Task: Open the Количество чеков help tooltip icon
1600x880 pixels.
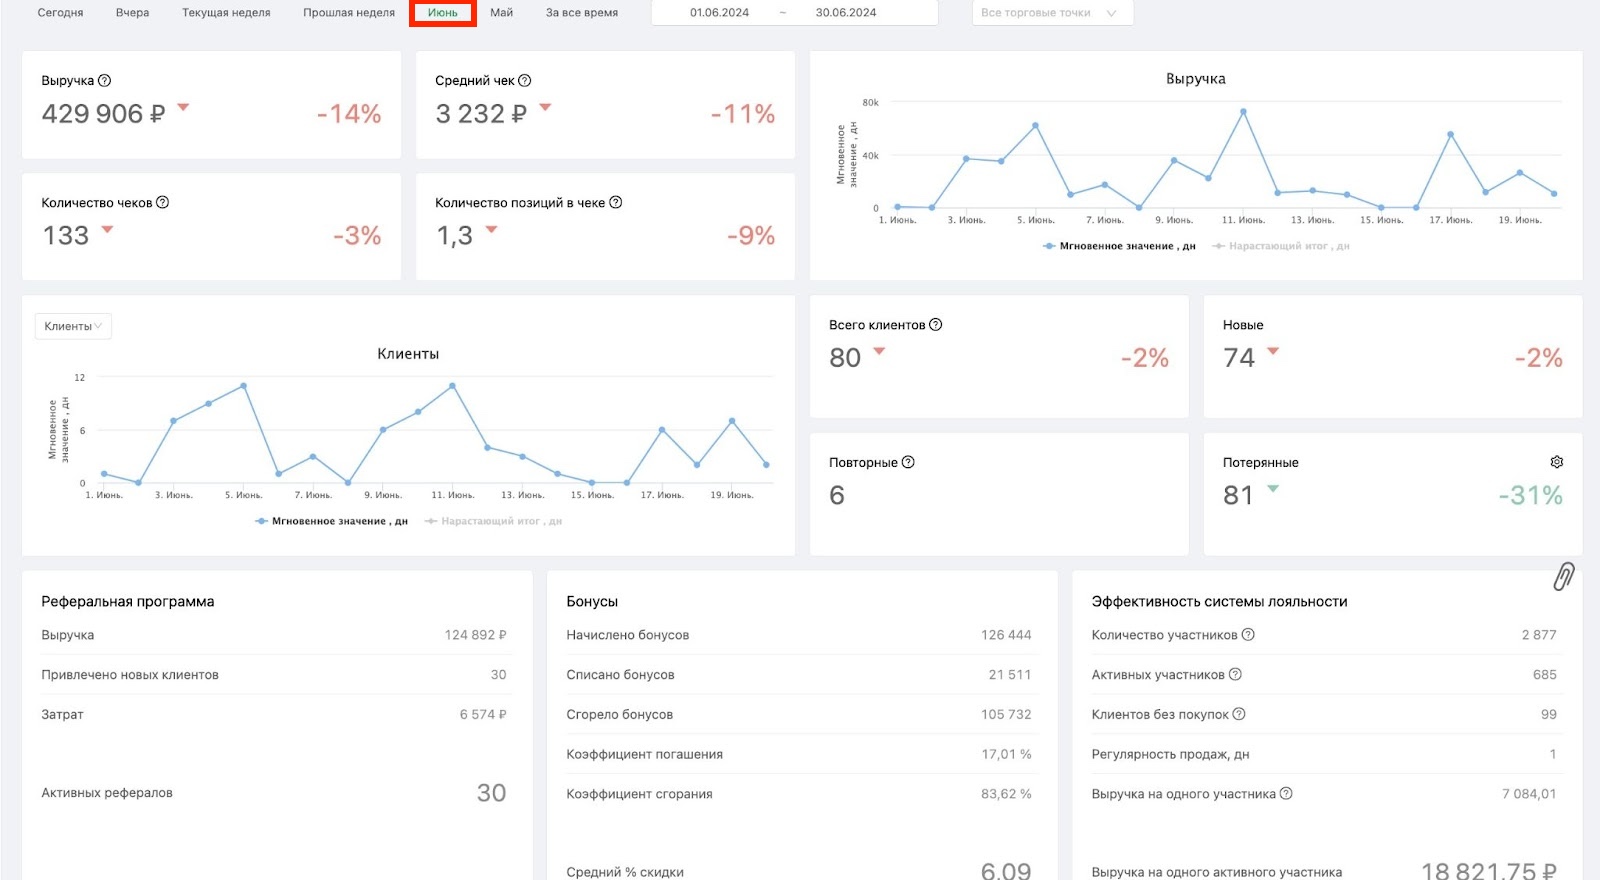Action: tap(163, 203)
